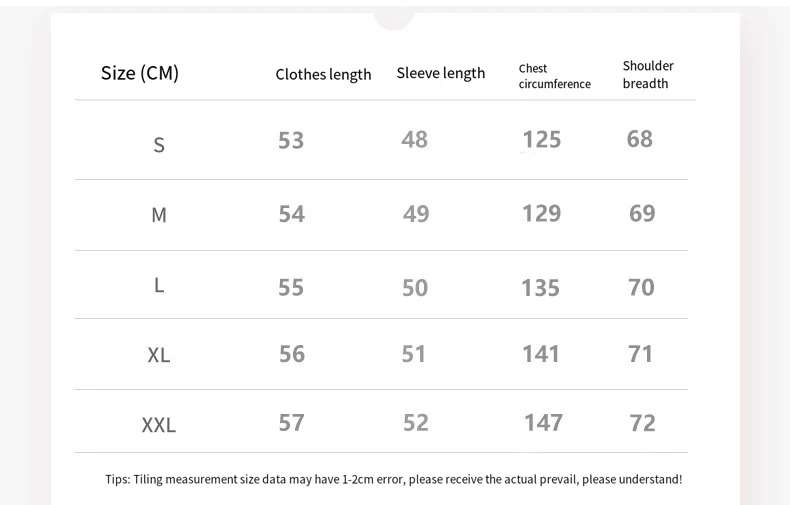Select the XXL size row label
The height and width of the screenshot is (505, 790).
[159, 425]
